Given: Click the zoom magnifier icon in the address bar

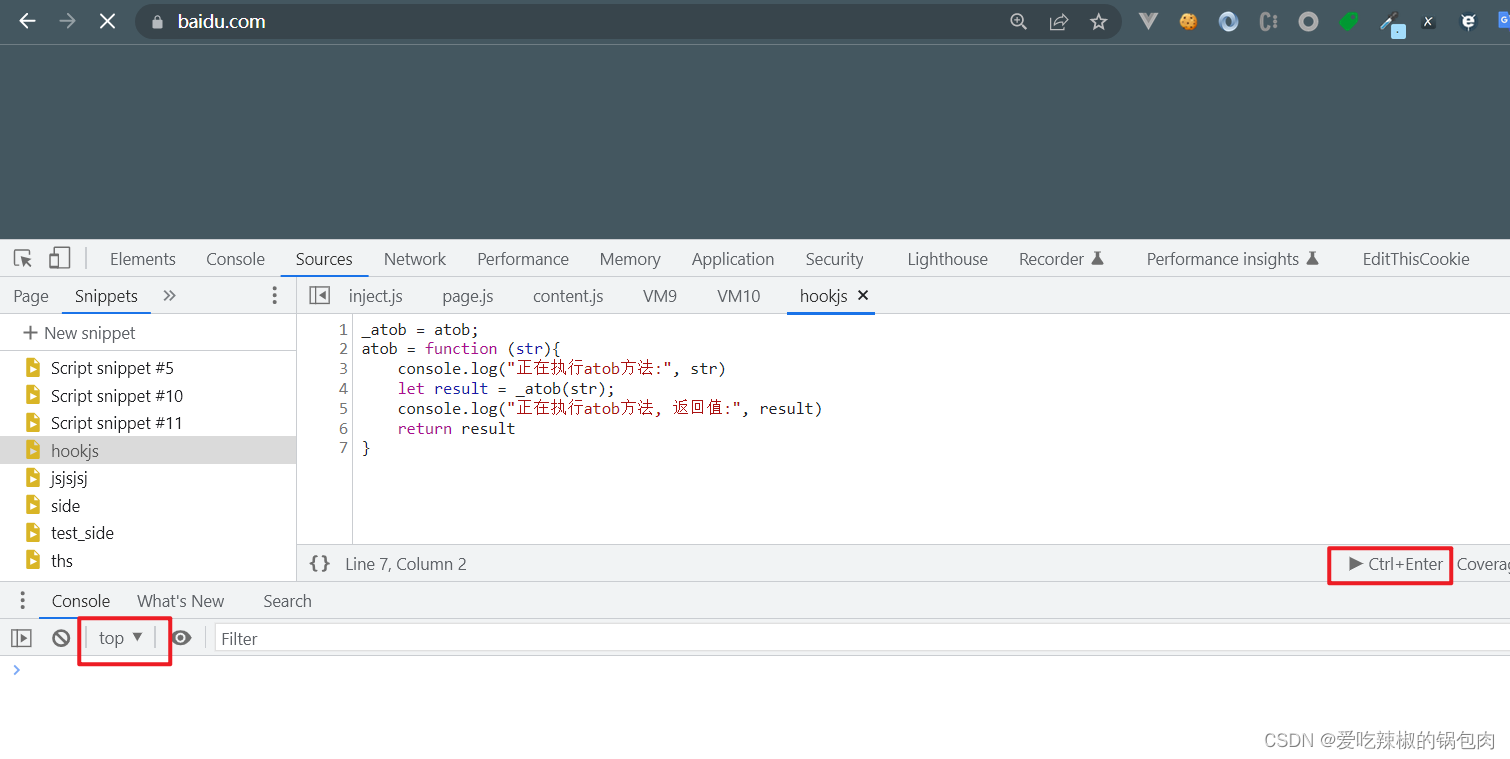Looking at the screenshot, I should point(1018,21).
